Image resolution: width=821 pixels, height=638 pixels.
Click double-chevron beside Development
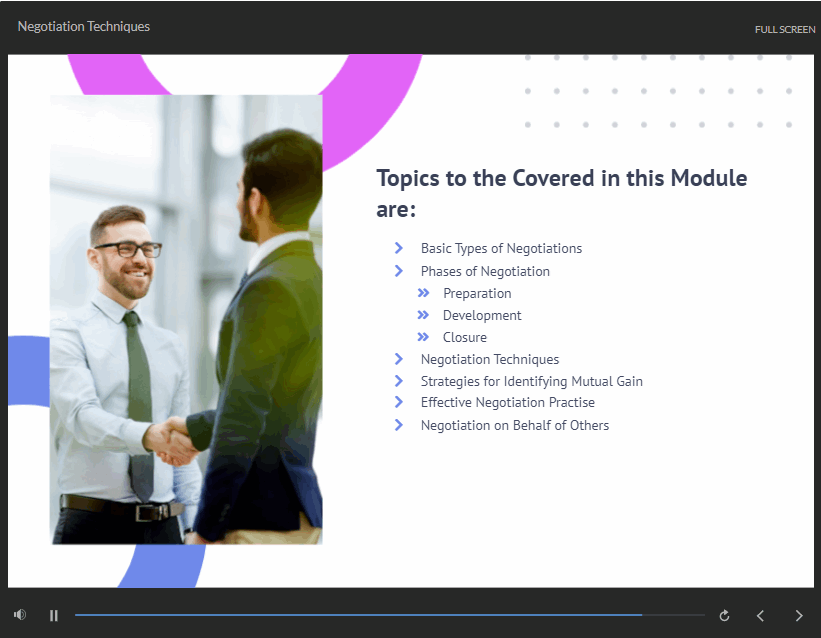[423, 315]
